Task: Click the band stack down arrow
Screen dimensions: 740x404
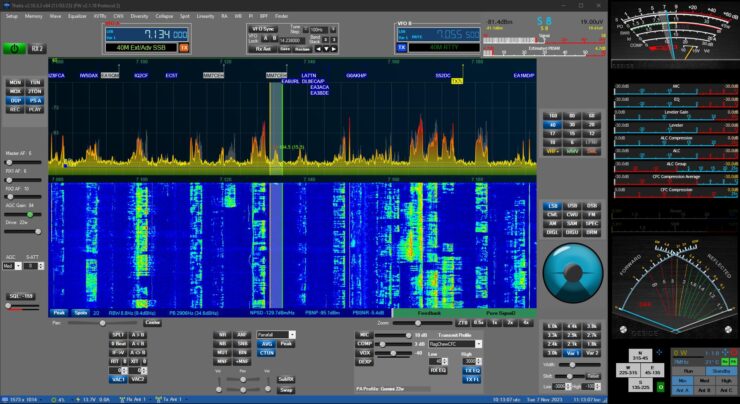Action: 326,49
